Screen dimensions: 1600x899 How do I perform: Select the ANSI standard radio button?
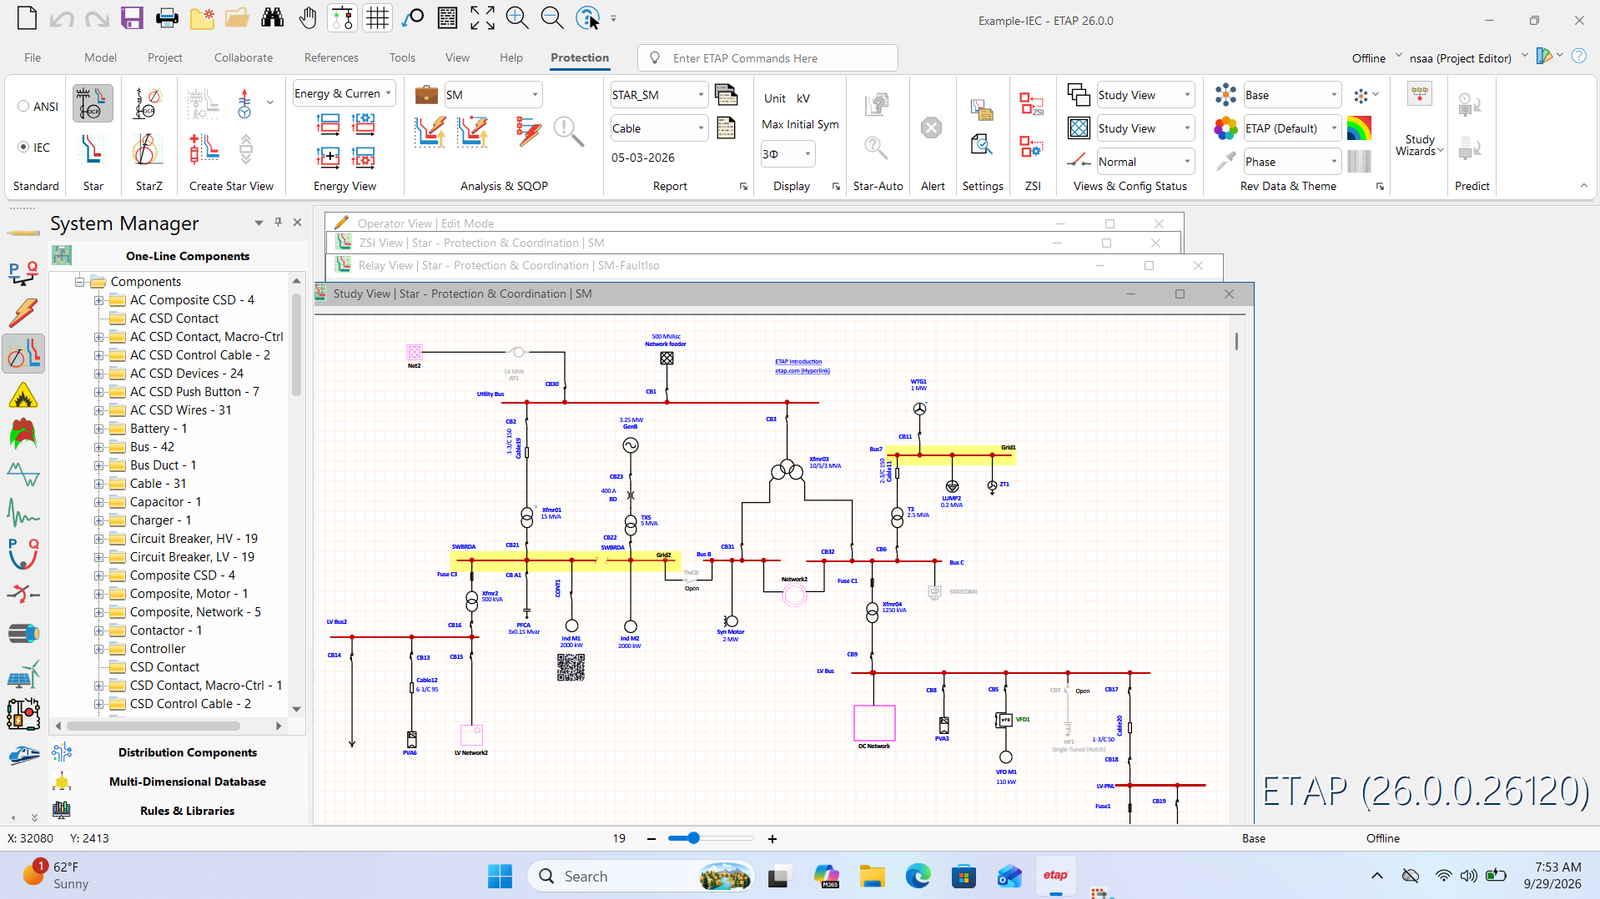23,106
